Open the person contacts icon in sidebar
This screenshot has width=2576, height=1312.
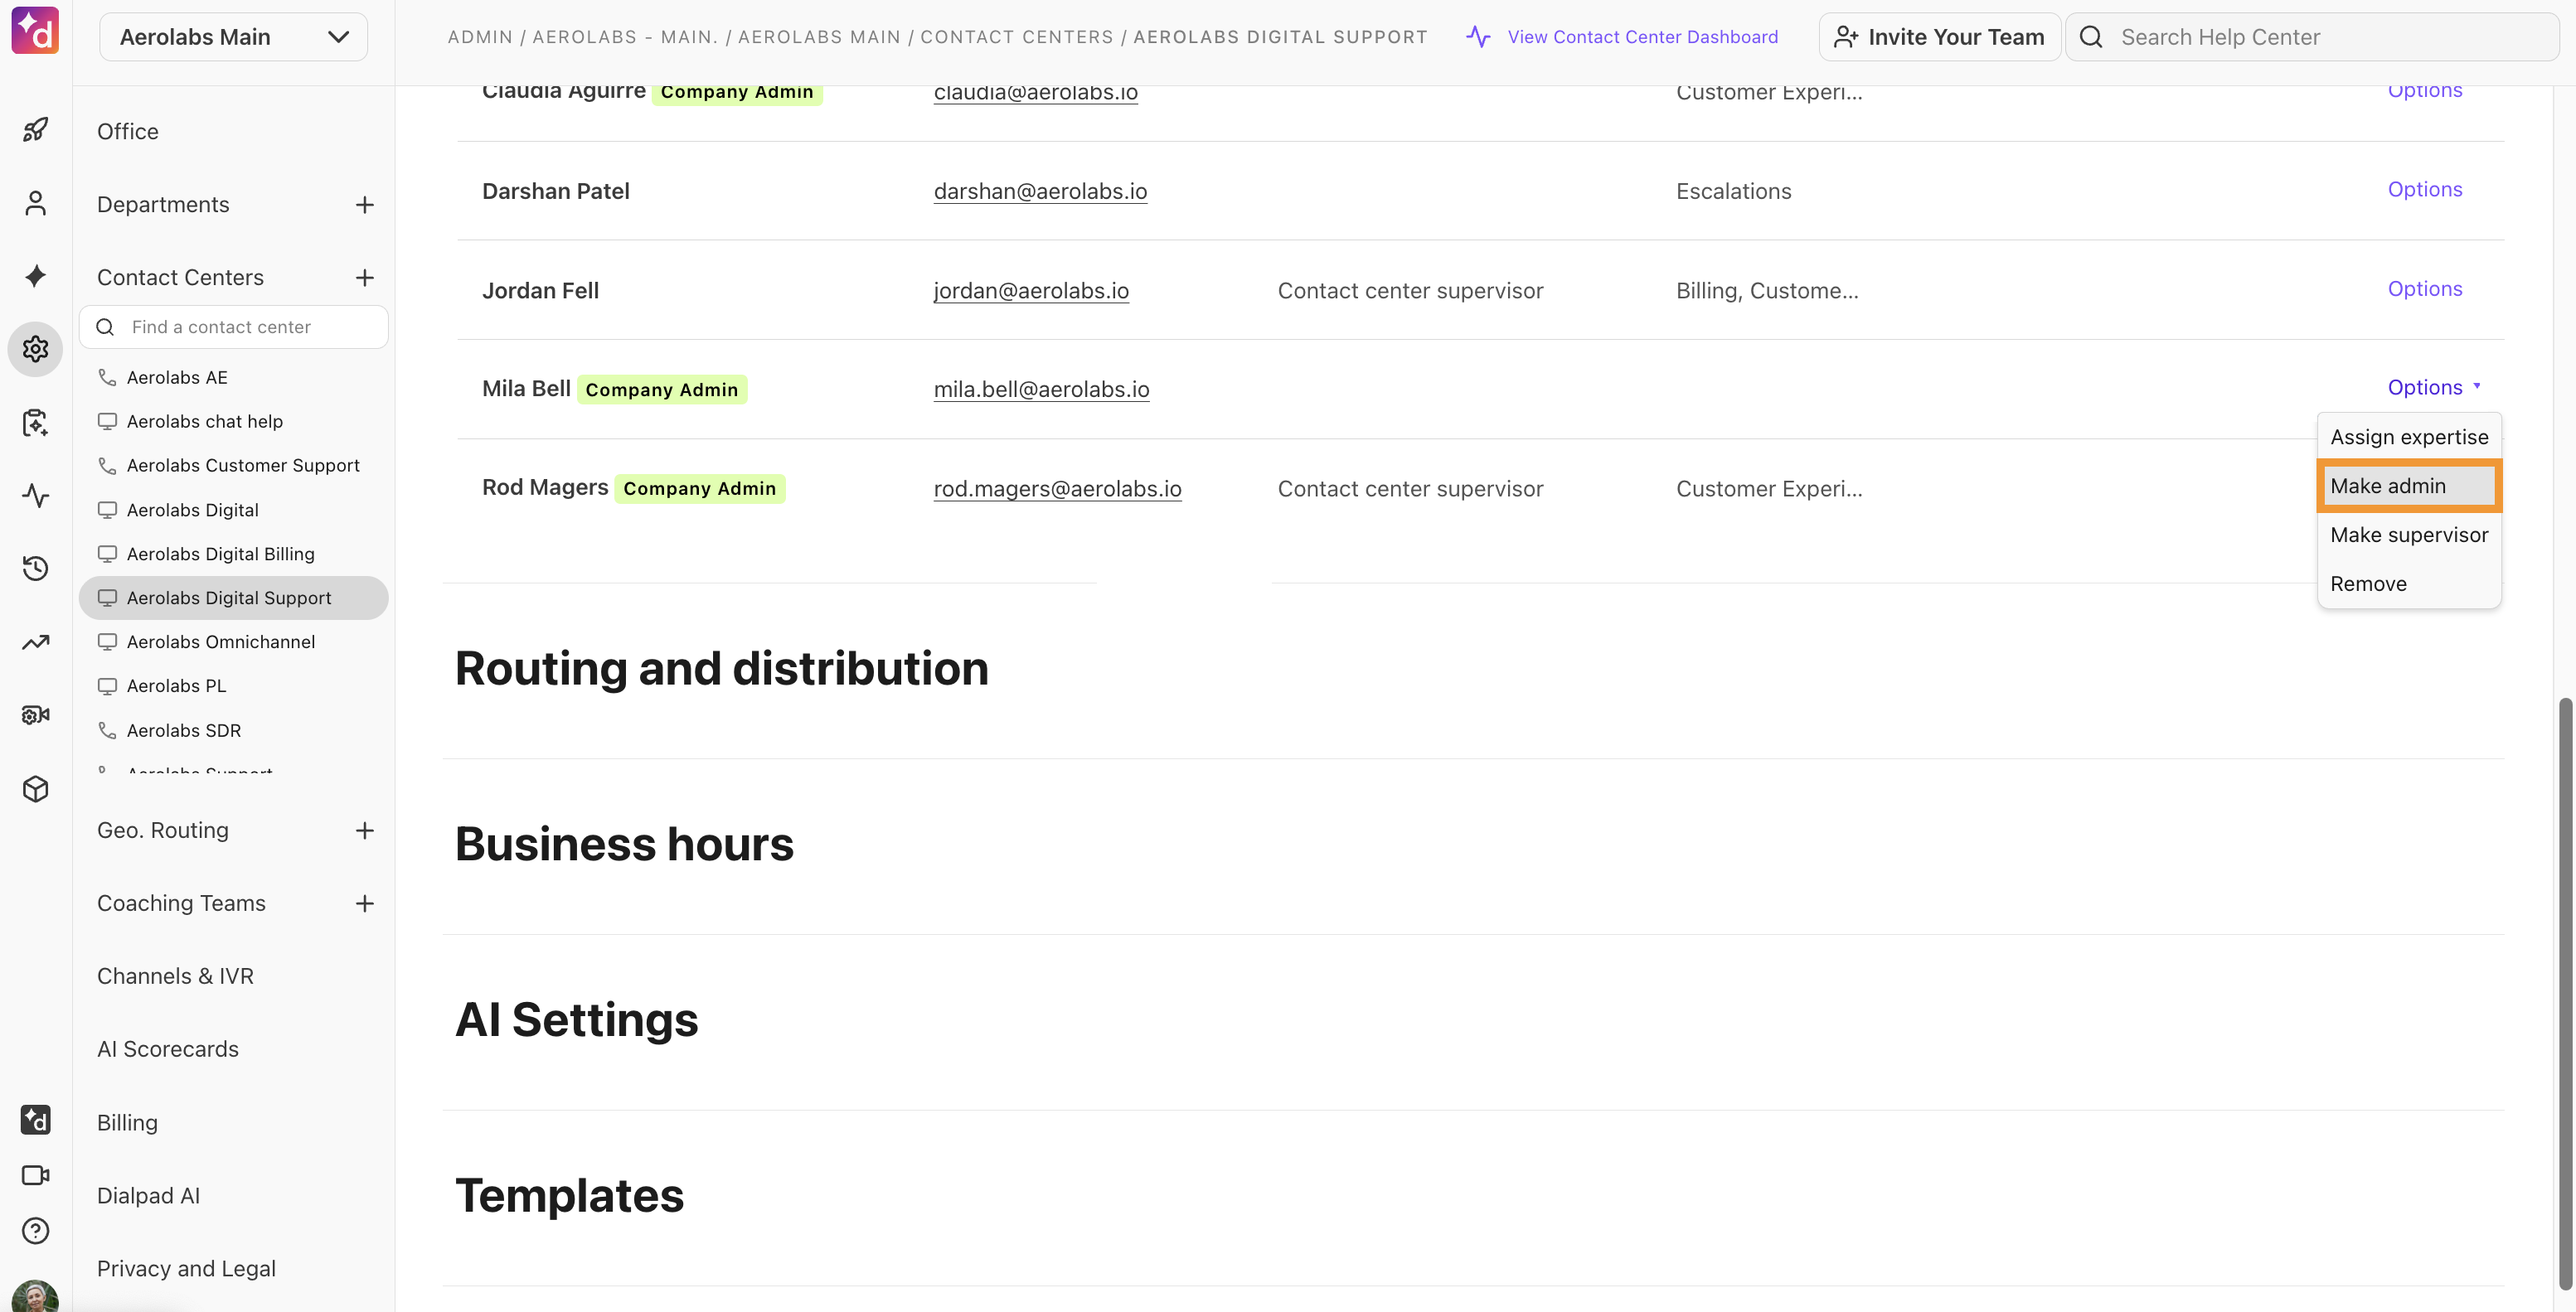(35, 203)
